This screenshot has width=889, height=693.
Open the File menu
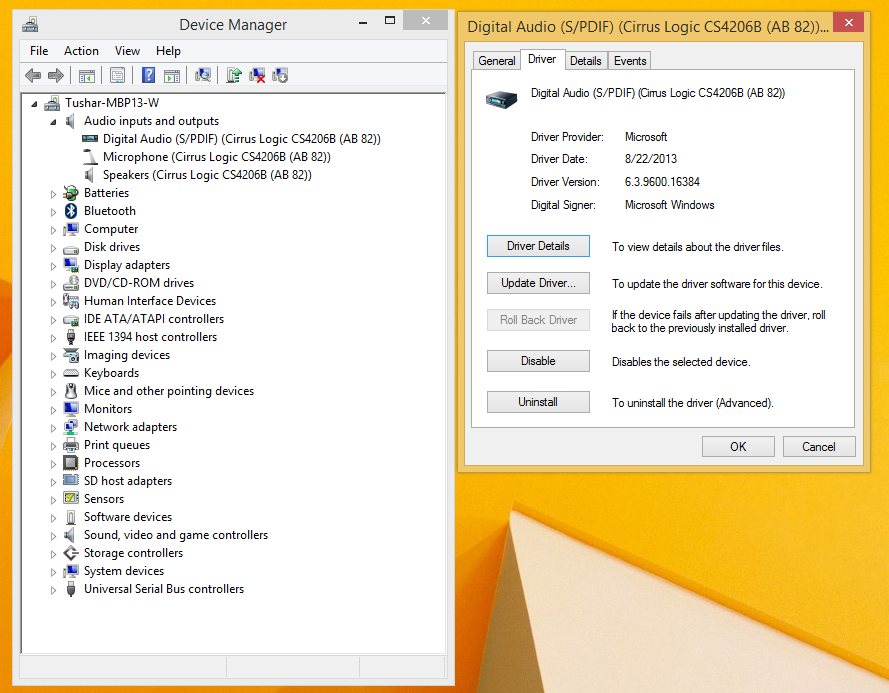pyautogui.click(x=39, y=51)
